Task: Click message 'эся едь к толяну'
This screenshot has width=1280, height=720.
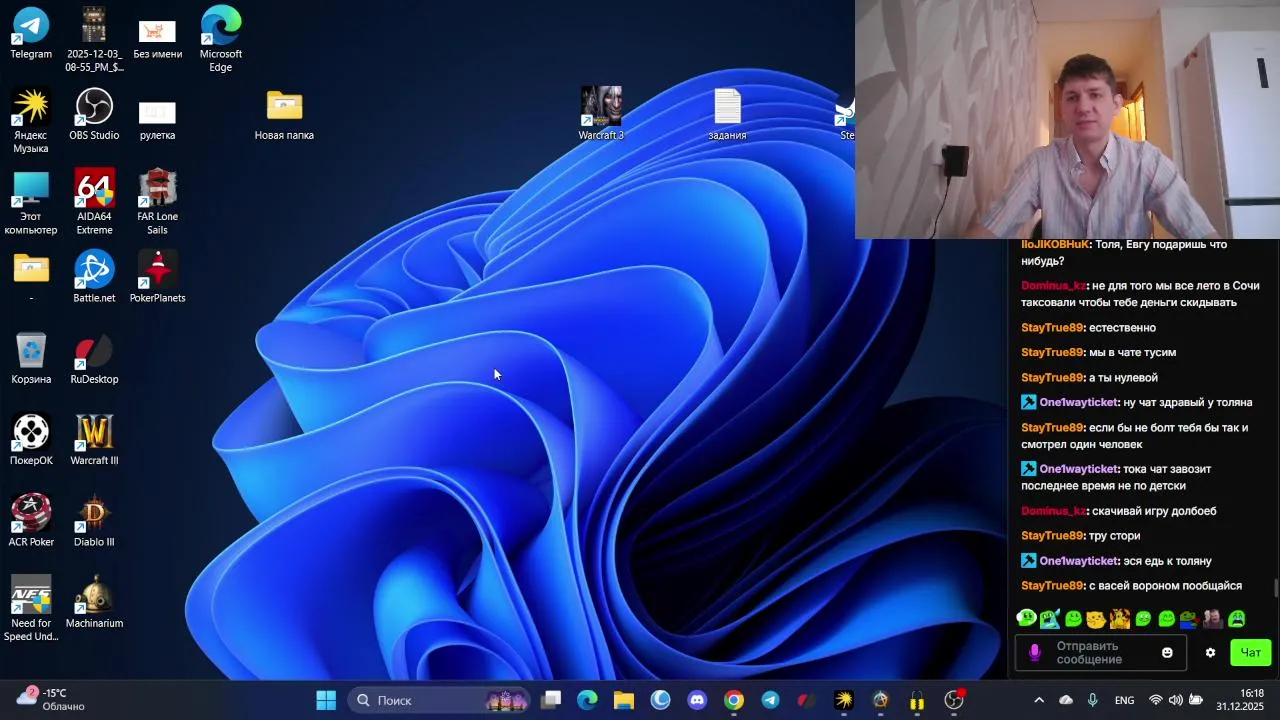Action: point(1167,561)
